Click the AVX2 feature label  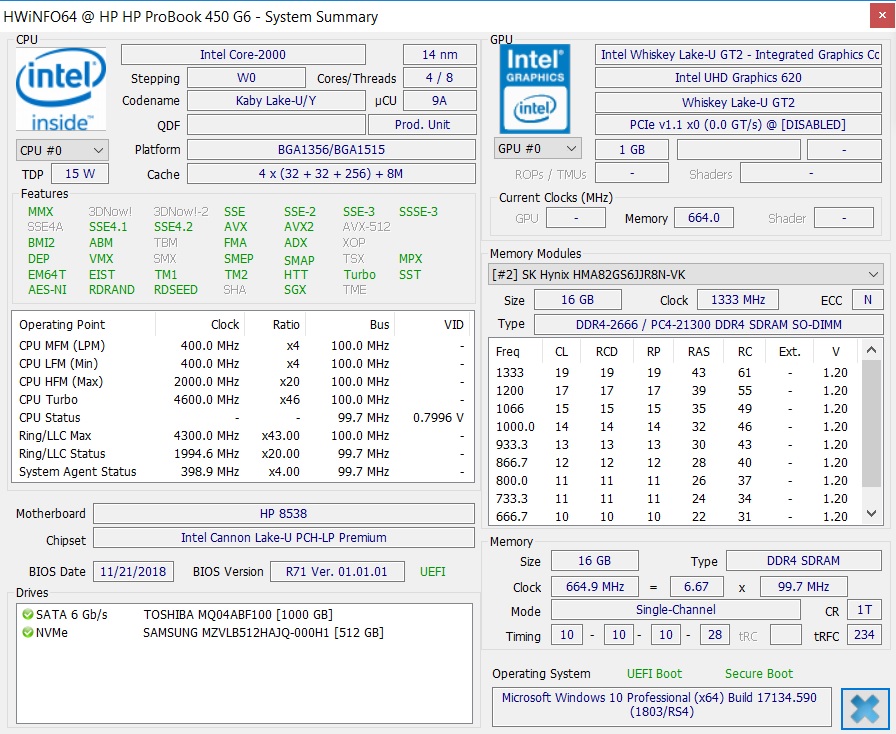[x=299, y=227]
